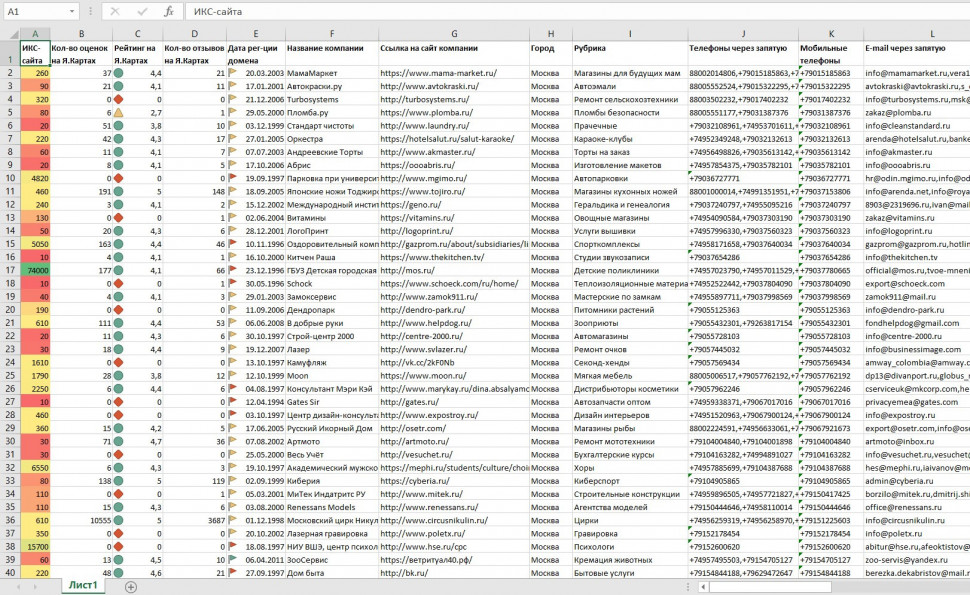Select column F header

(x=332, y=34)
